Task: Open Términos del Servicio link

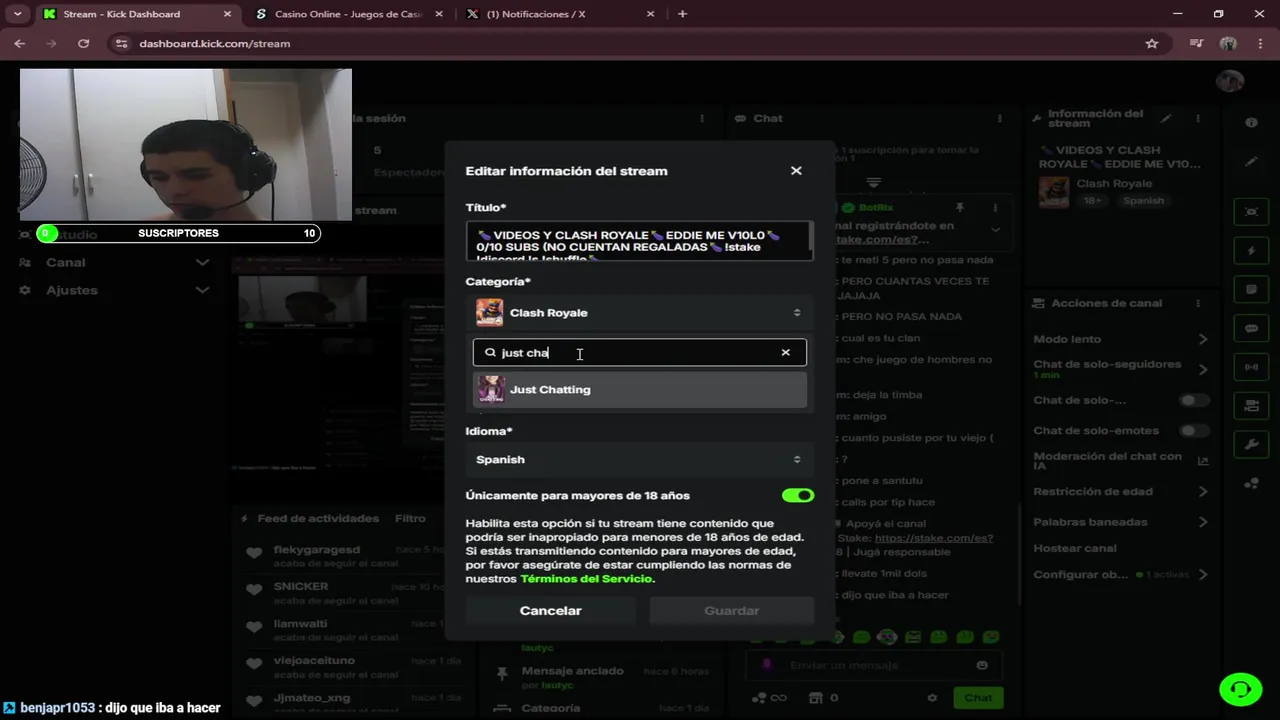Action: (586, 579)
